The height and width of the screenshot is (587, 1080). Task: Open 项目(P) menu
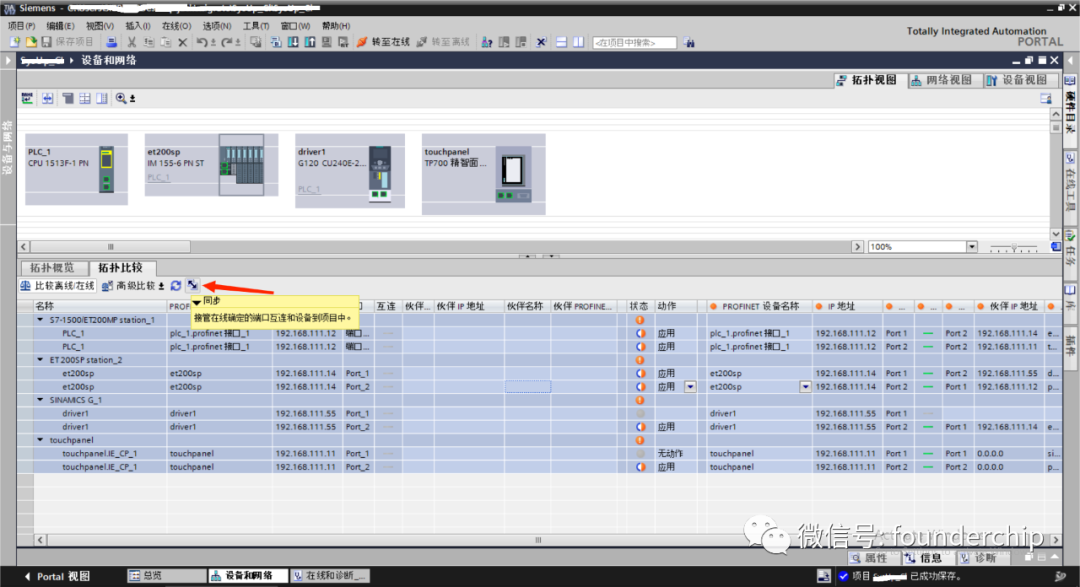point(21,25)
